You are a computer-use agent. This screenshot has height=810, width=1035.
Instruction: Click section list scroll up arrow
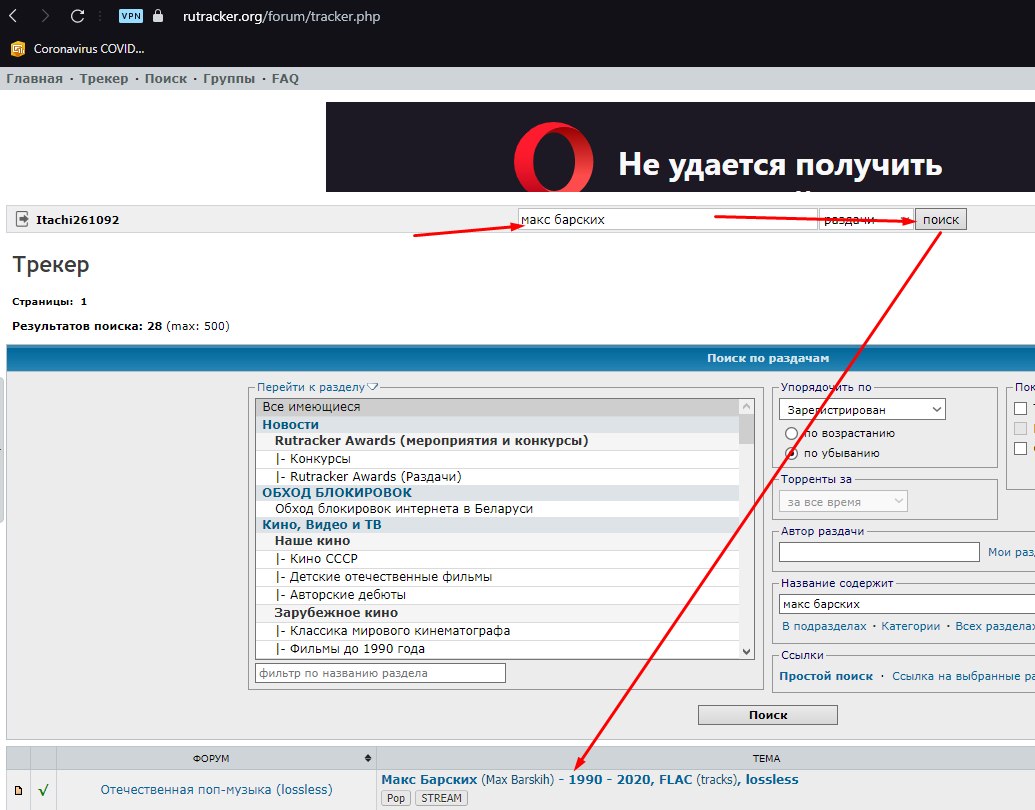coord(747,407)
